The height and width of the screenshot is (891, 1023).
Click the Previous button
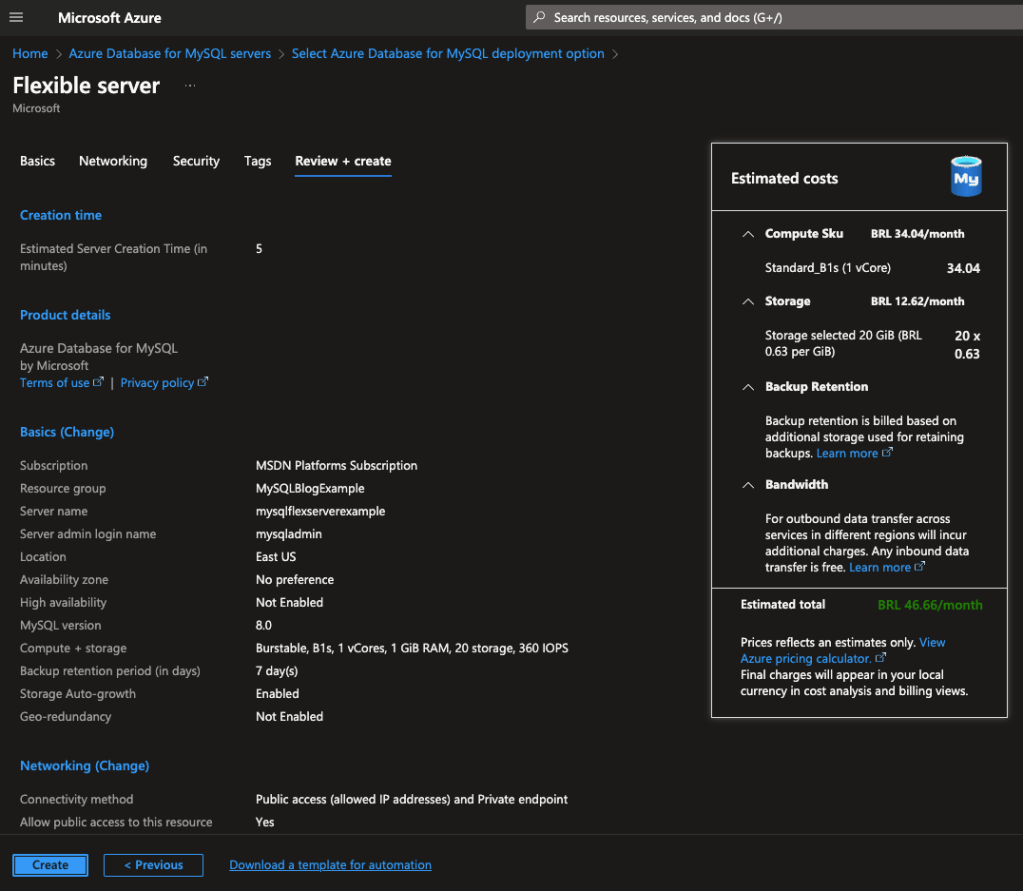point(153,865)
